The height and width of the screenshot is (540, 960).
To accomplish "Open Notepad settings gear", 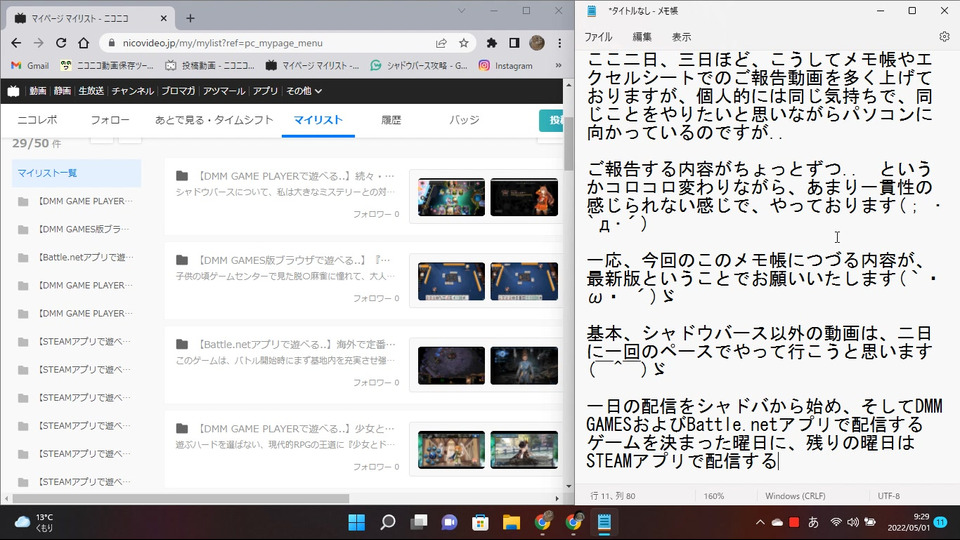I will (944, 37).
